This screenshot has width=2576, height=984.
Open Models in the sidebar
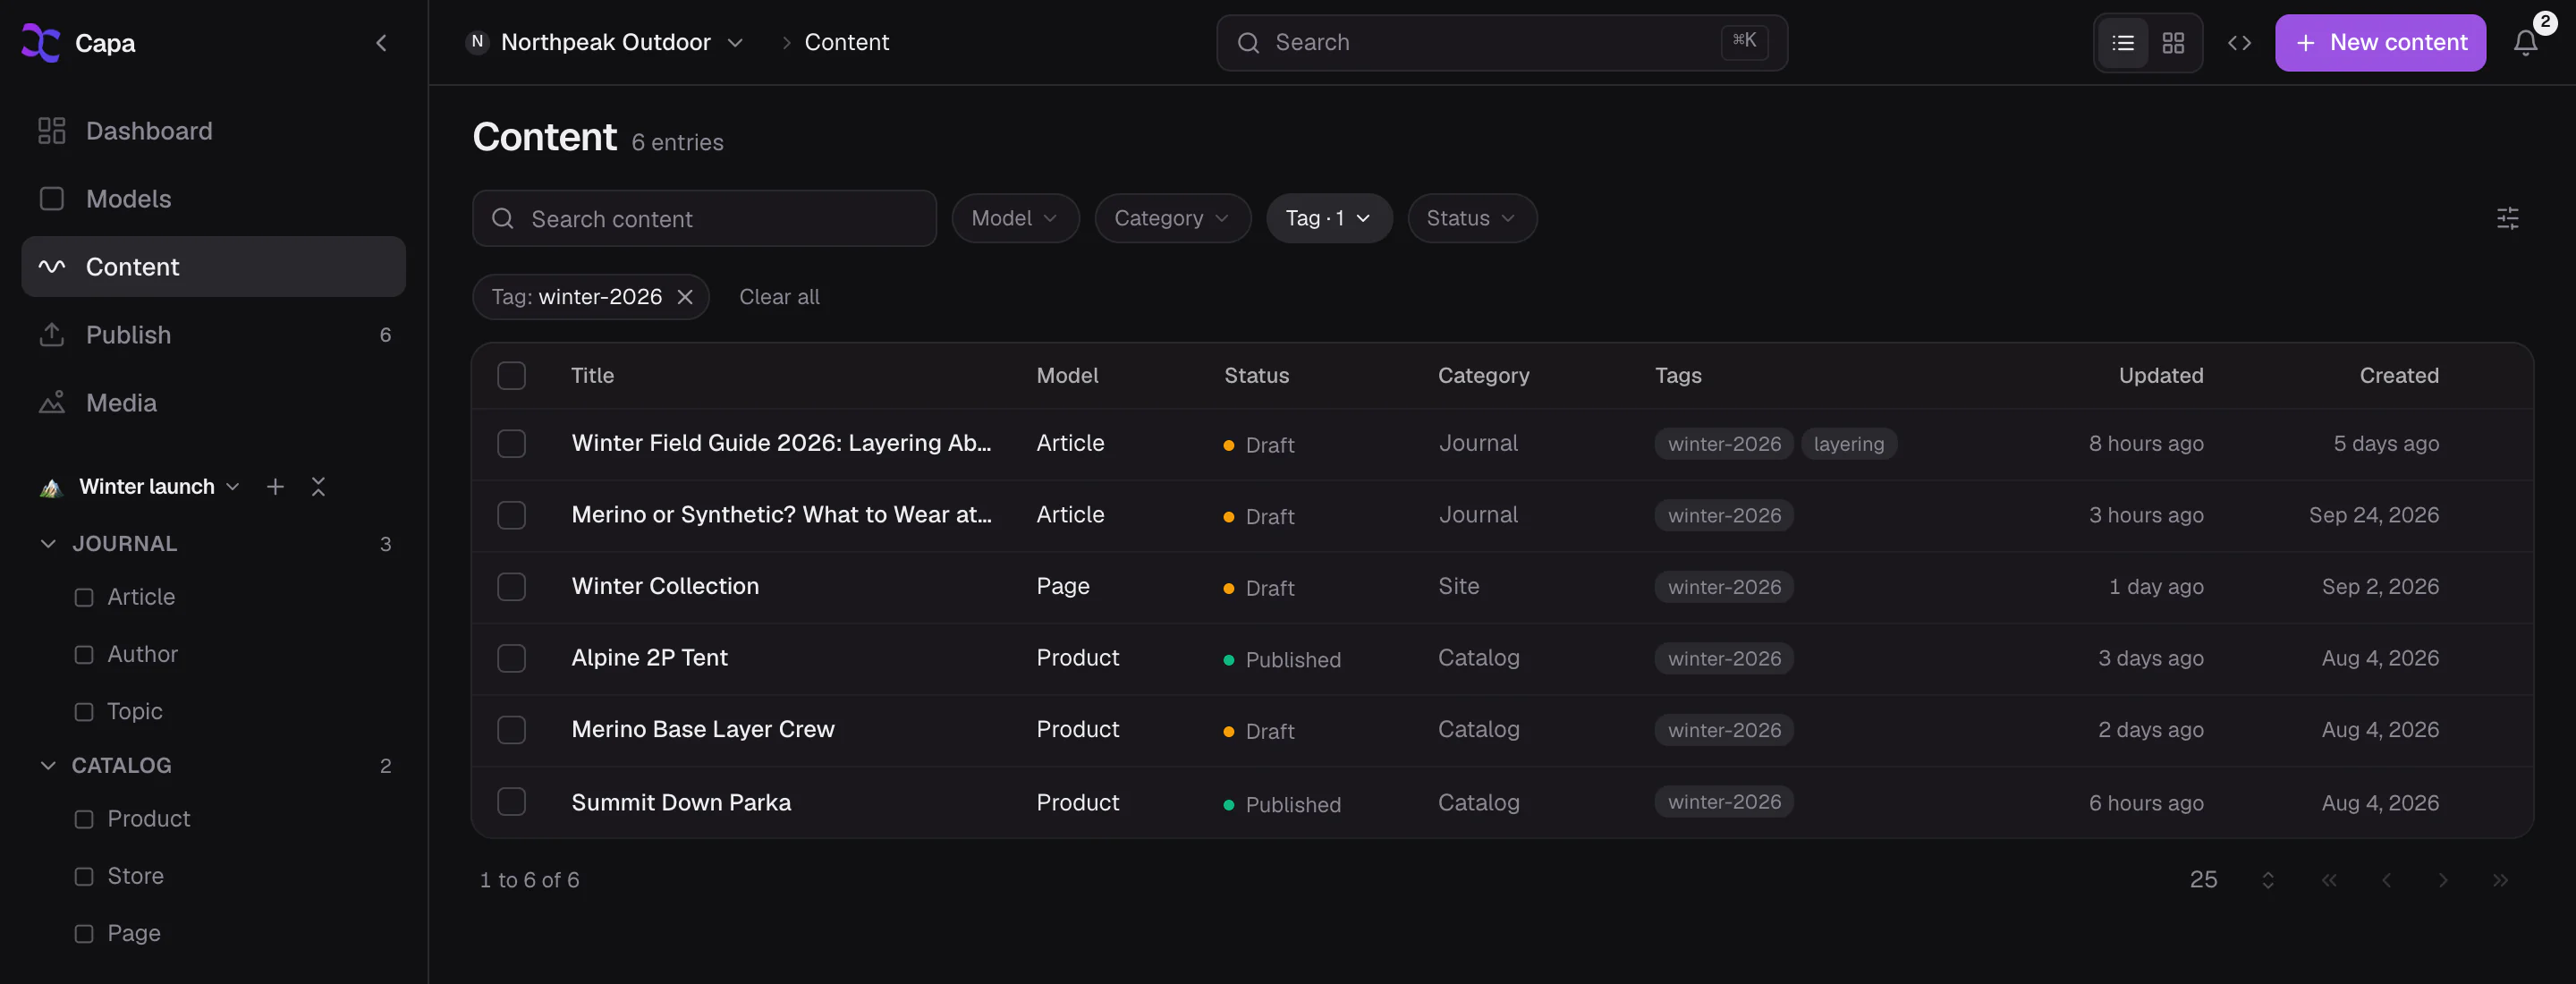coord(213,199)
